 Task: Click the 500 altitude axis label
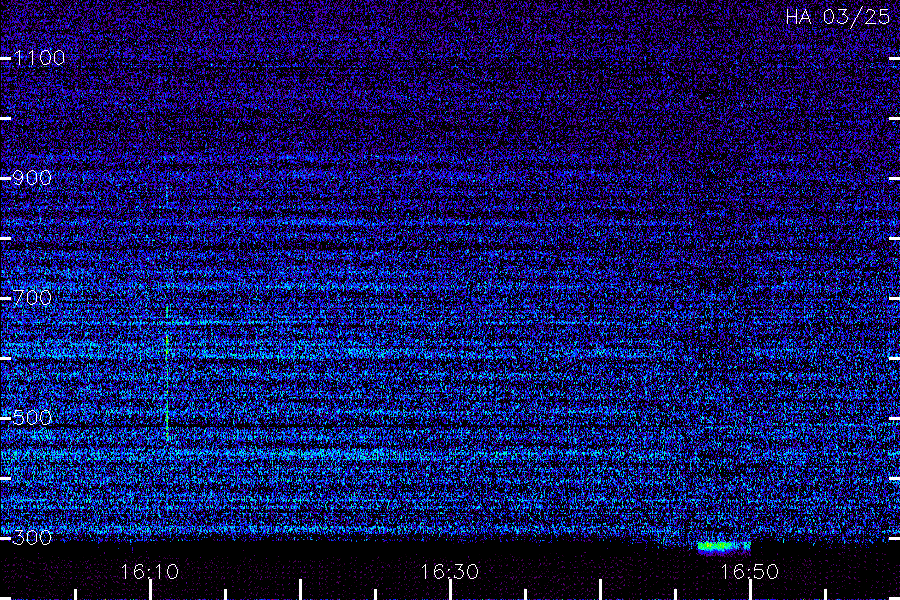coord(32,417)
